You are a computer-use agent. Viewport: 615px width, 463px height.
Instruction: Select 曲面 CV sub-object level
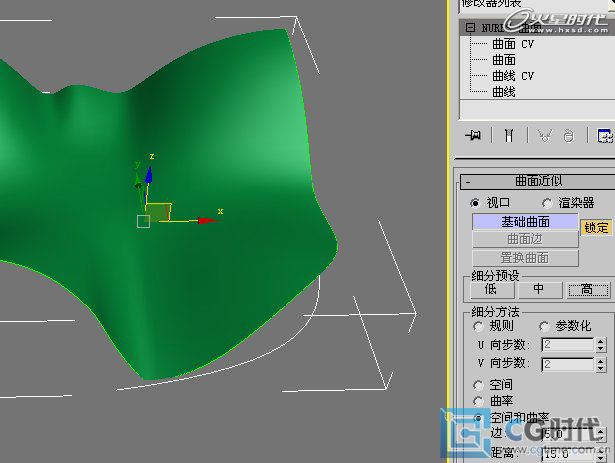coord(513,44)
